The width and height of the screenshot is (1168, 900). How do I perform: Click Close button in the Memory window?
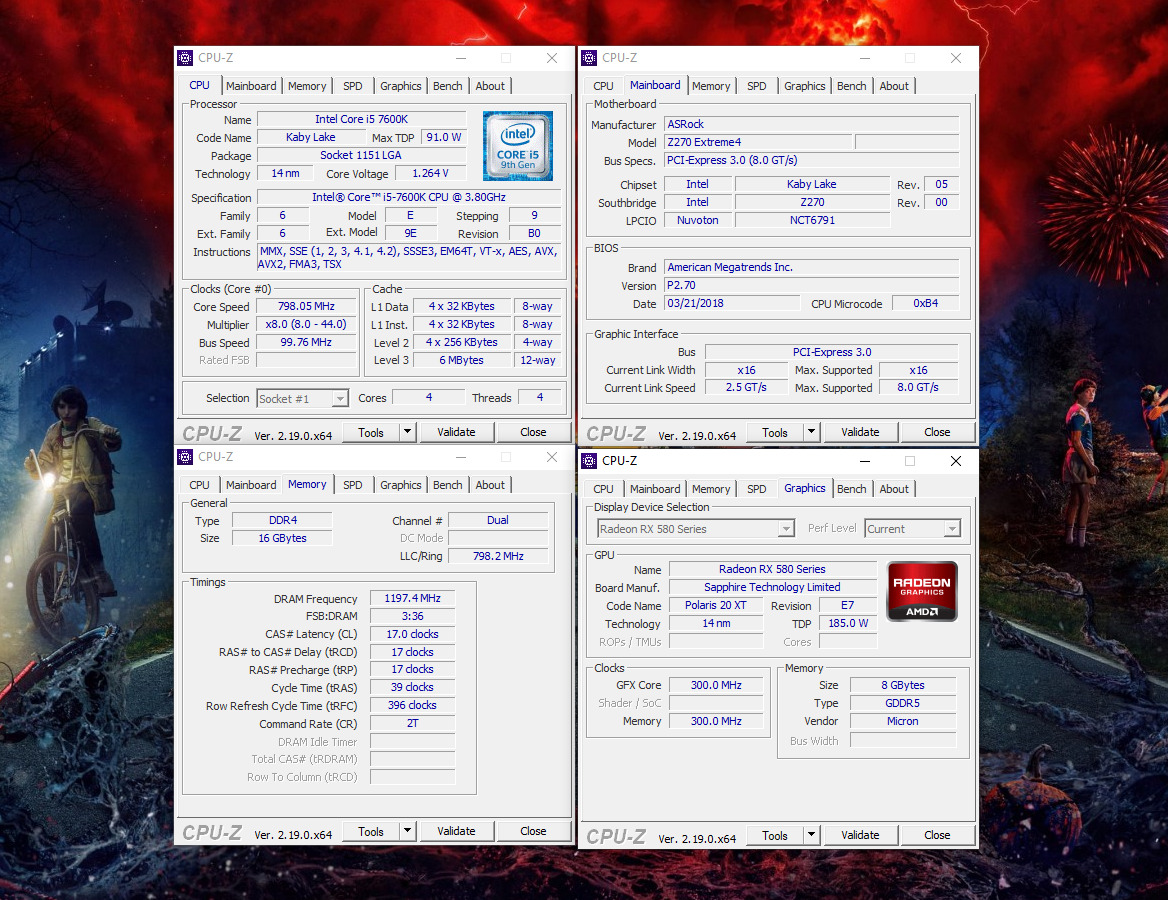[x=533, y=831]
